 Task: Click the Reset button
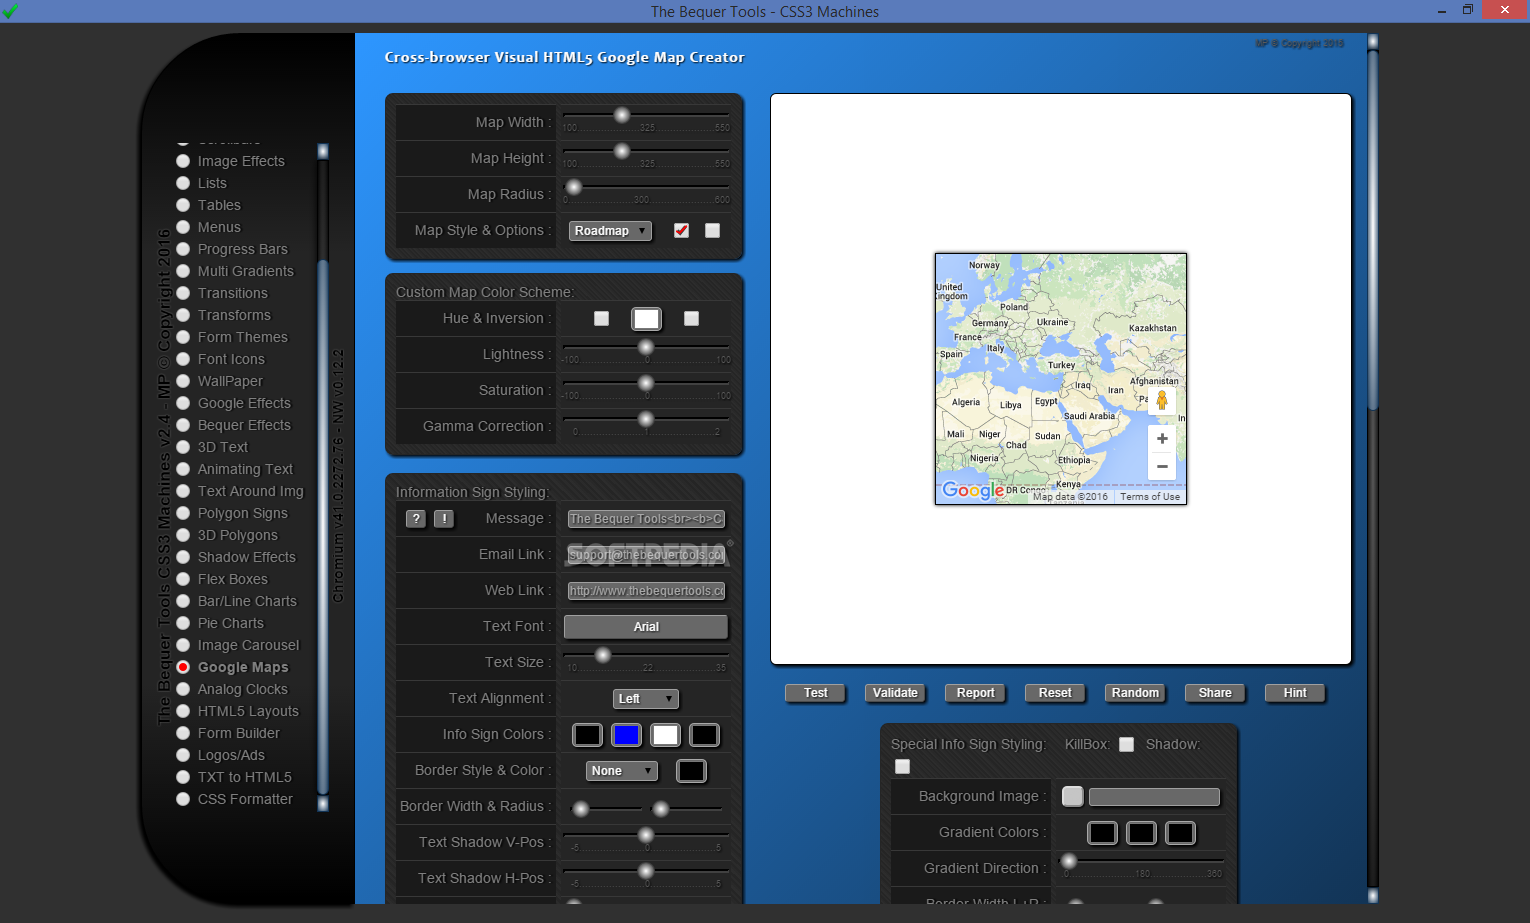pyautogui.click(x=1055, y=693)
